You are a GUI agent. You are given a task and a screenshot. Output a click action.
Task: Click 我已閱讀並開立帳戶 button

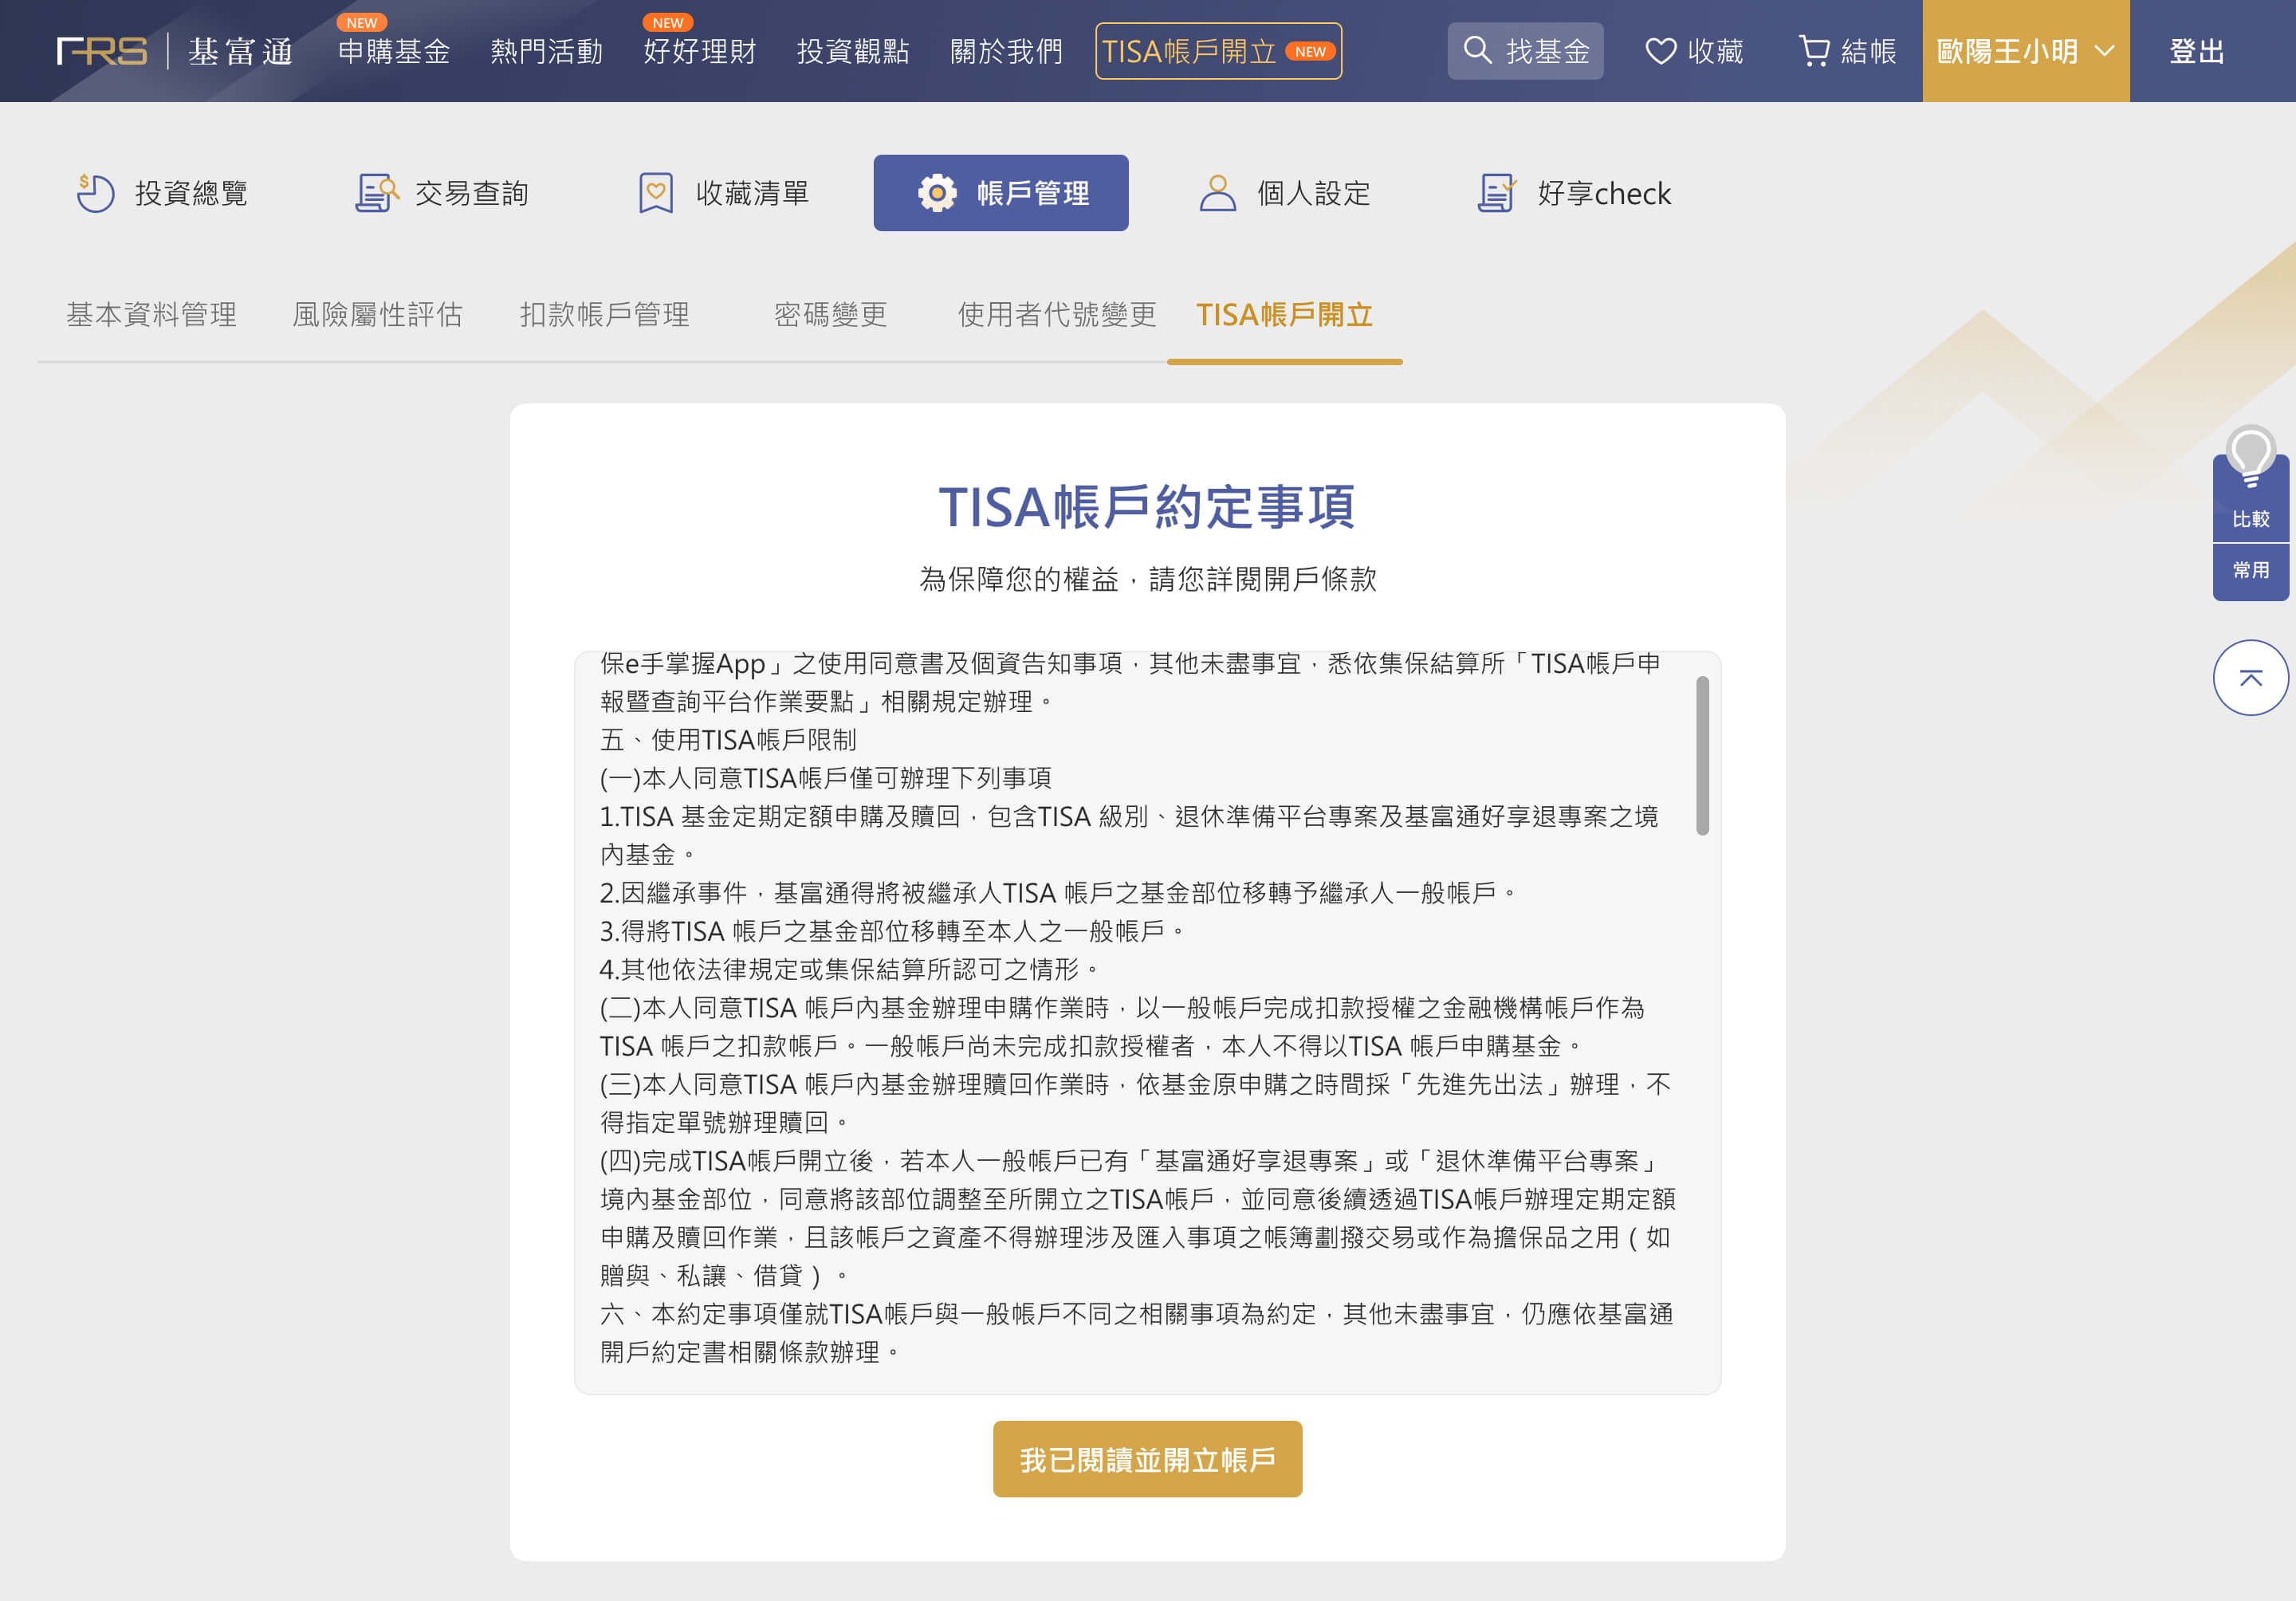coord(1147,1459)
